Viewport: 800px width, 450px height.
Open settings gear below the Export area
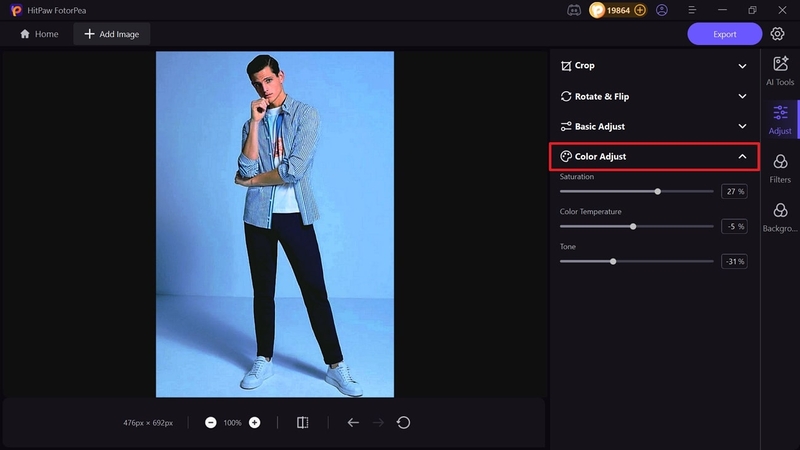(777, 34)
